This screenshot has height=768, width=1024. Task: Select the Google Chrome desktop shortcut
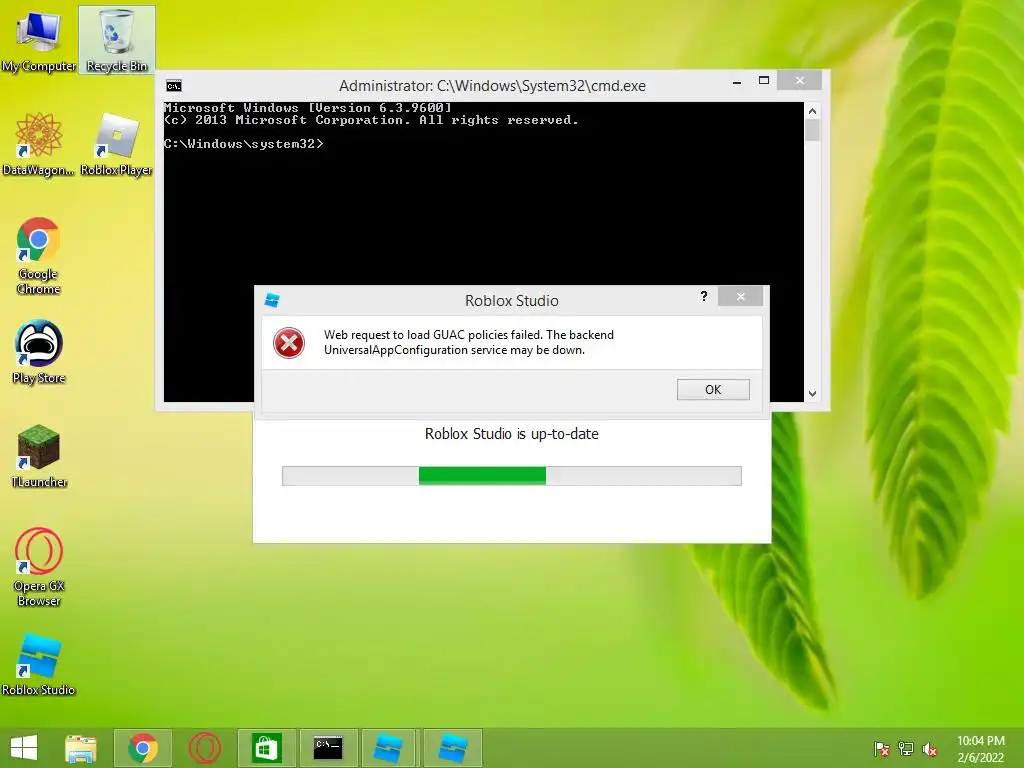39,255
